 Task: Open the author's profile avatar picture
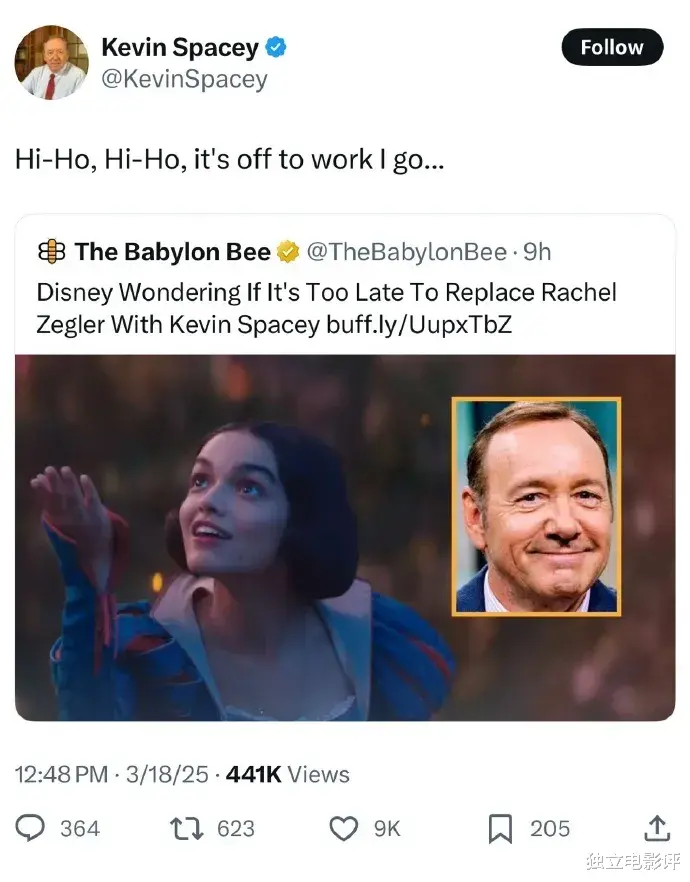pos(51,62)
